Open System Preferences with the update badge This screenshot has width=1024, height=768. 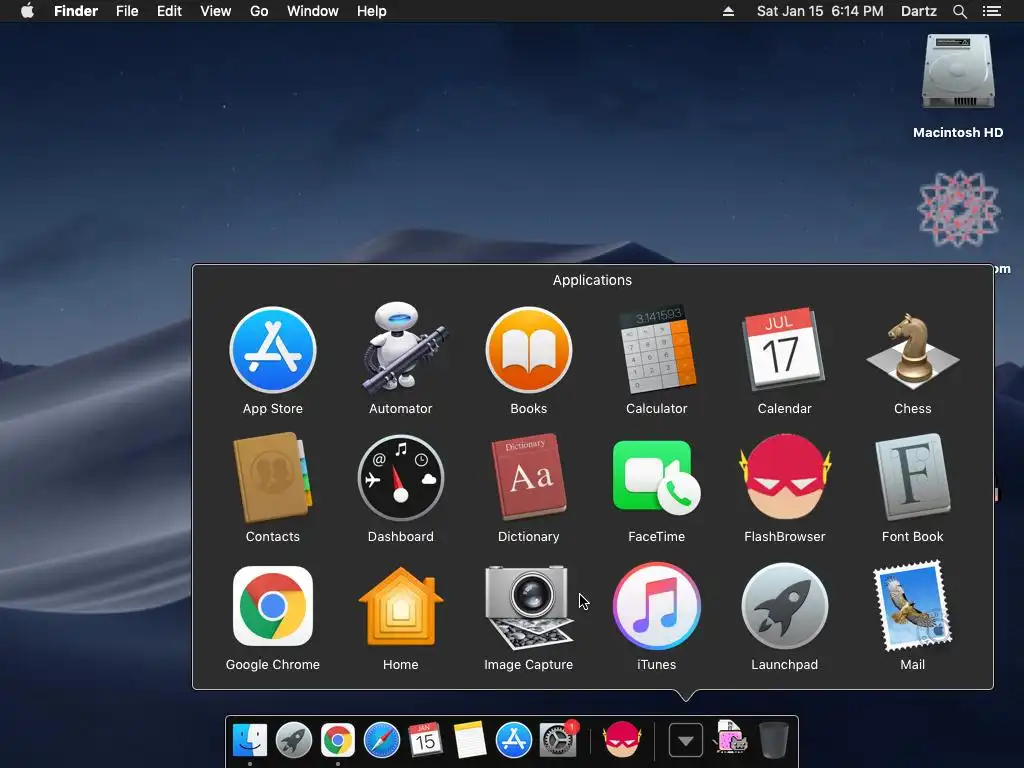click(558, 741)
